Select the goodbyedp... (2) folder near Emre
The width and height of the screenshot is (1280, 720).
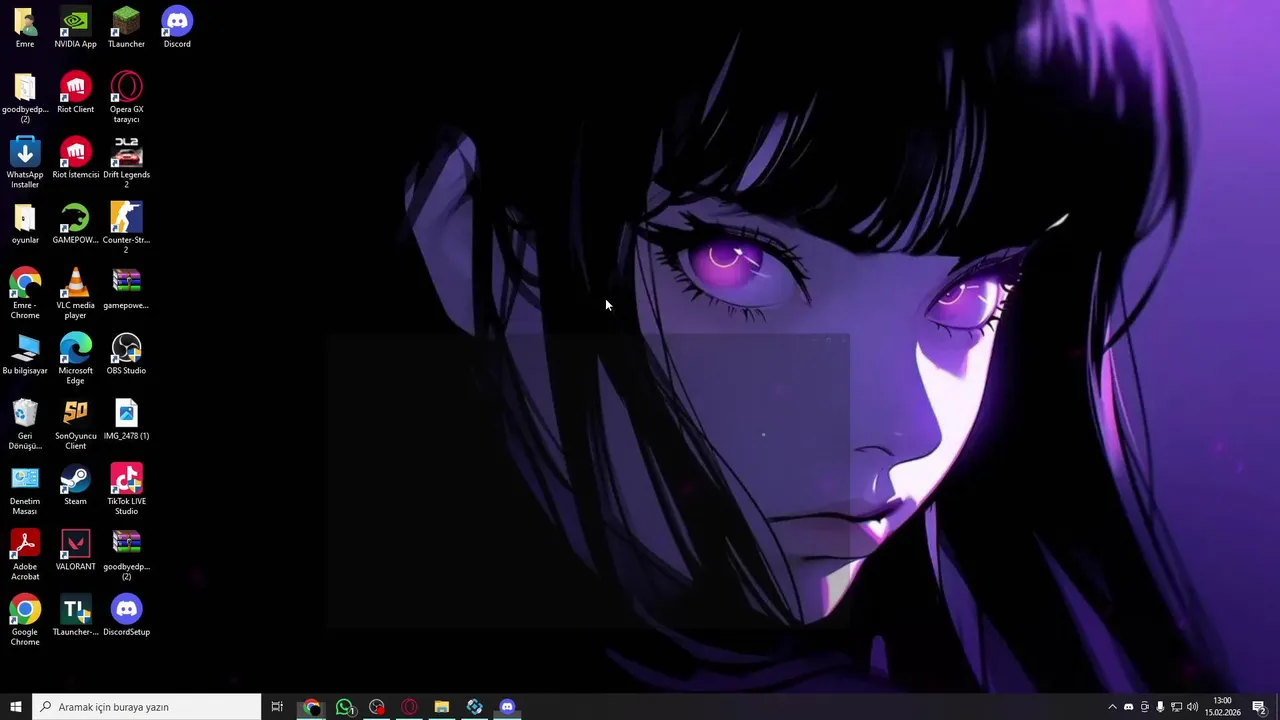coord(25,97)
